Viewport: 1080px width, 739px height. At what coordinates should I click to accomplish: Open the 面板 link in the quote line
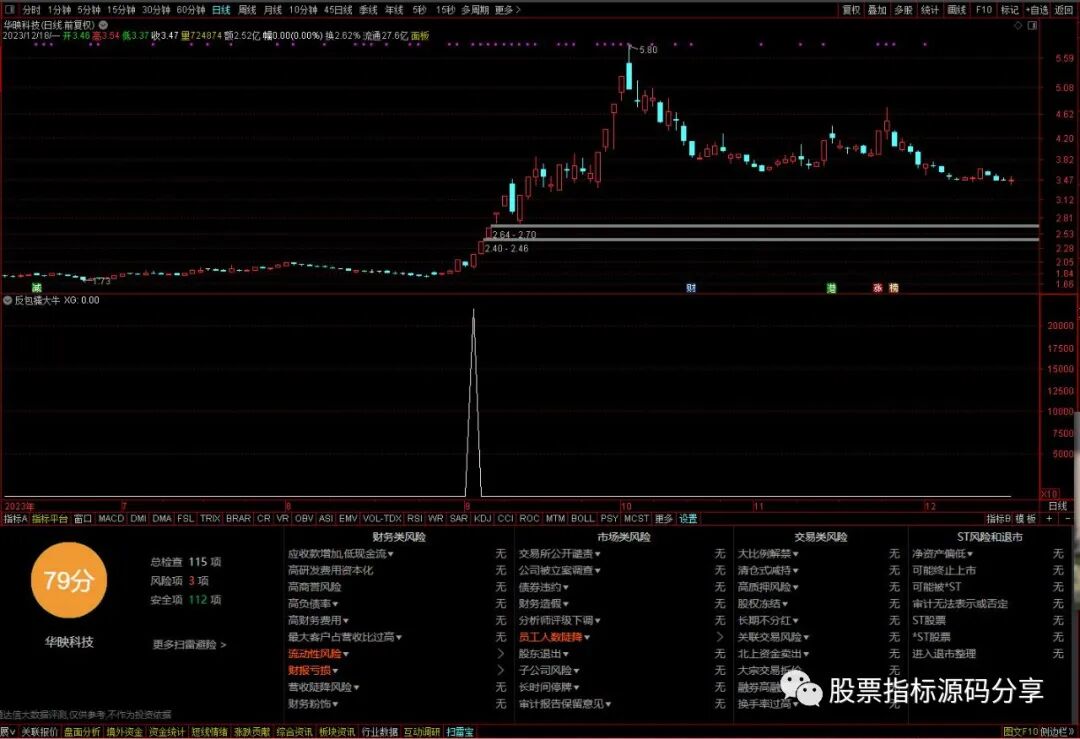[x=419, y=35]
